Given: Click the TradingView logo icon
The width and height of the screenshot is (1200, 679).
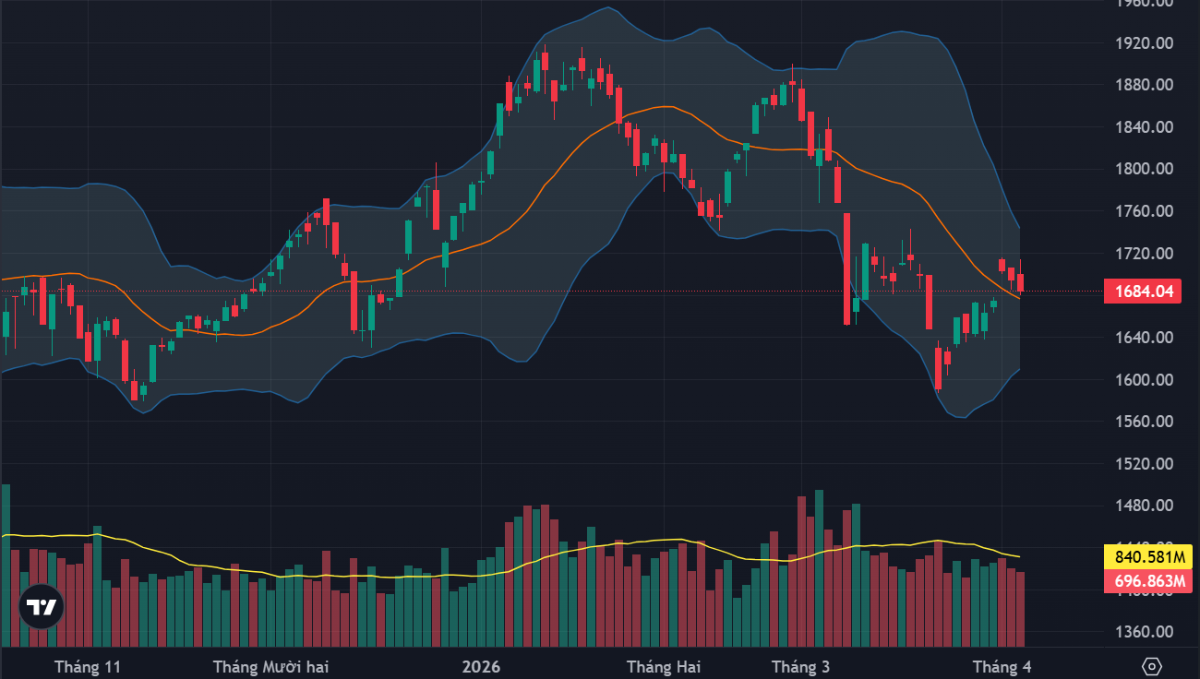Looking at the screenshot, I should click(x=41, y=607).
